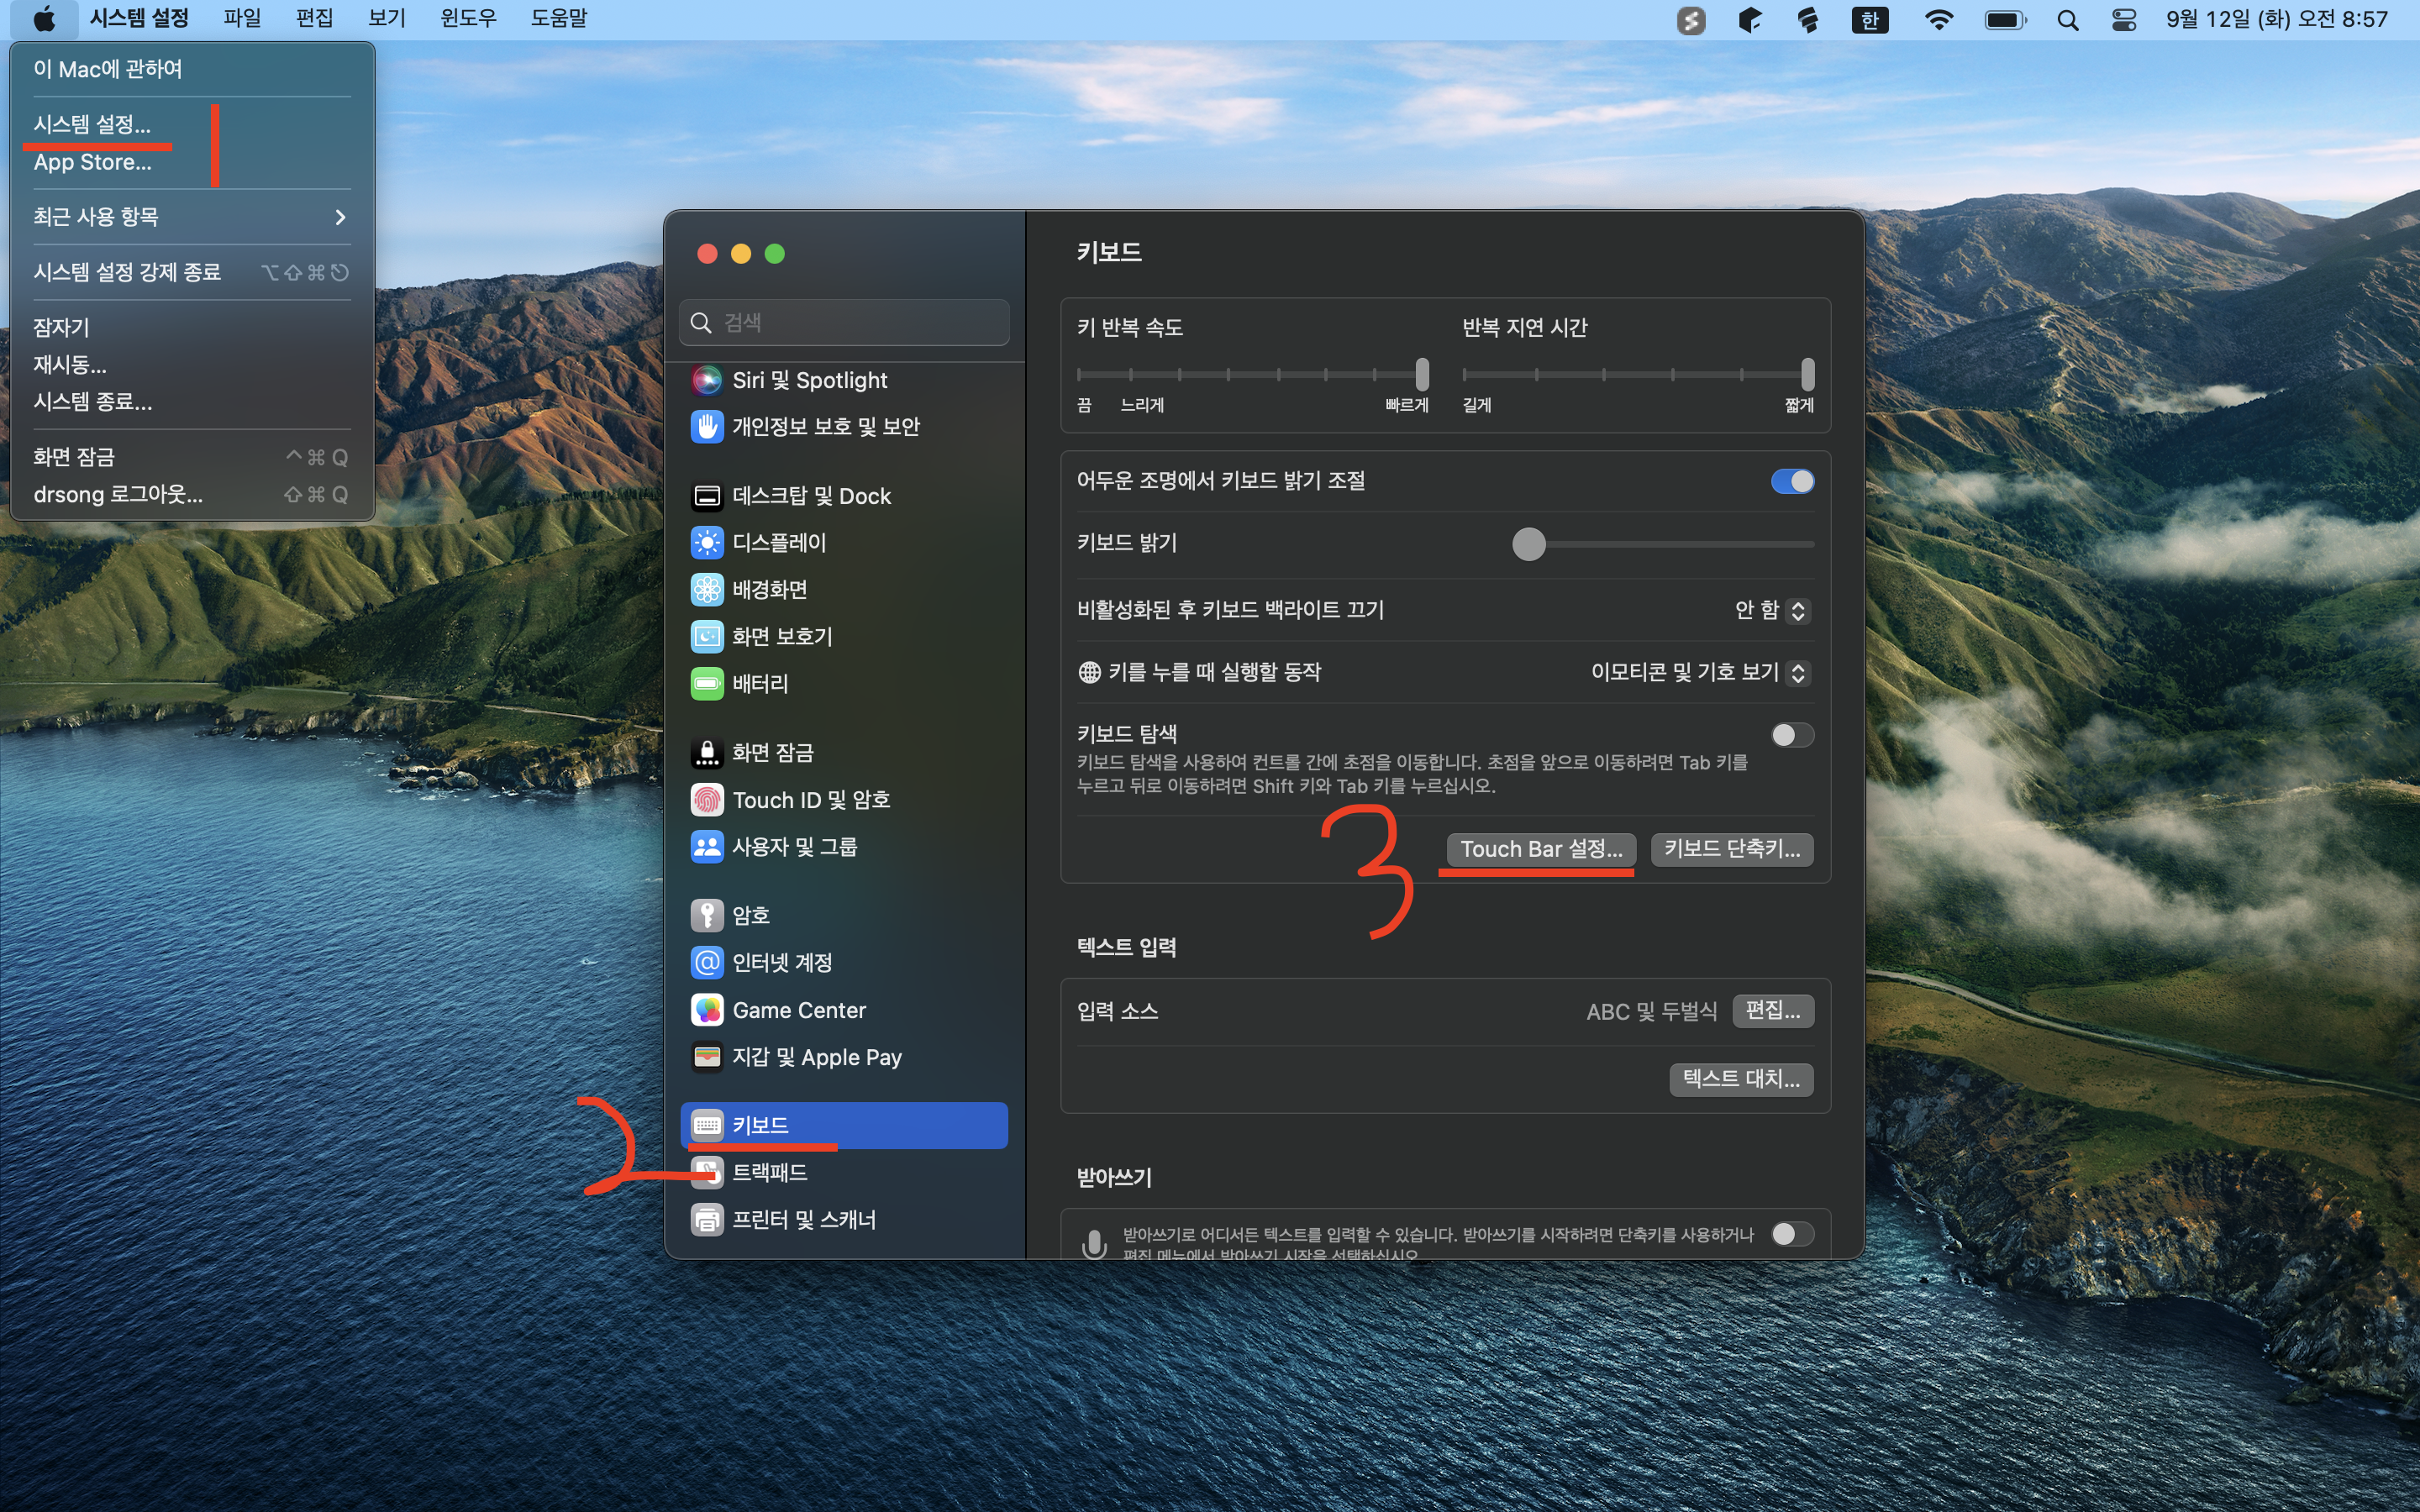This screenshot has width=2420, height=1512.
Task: Open Siri 및 Spotlight settings icon
Action: [x=707, y=380]
